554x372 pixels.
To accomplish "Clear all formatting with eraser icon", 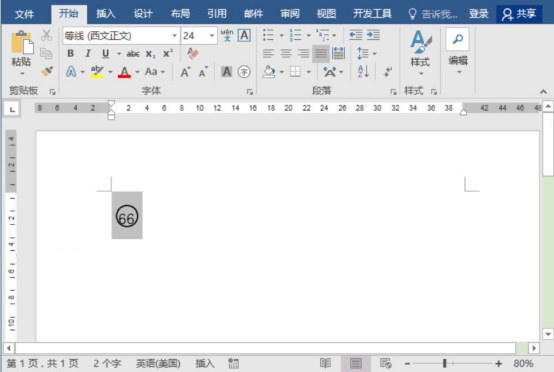I will point(193,53).
